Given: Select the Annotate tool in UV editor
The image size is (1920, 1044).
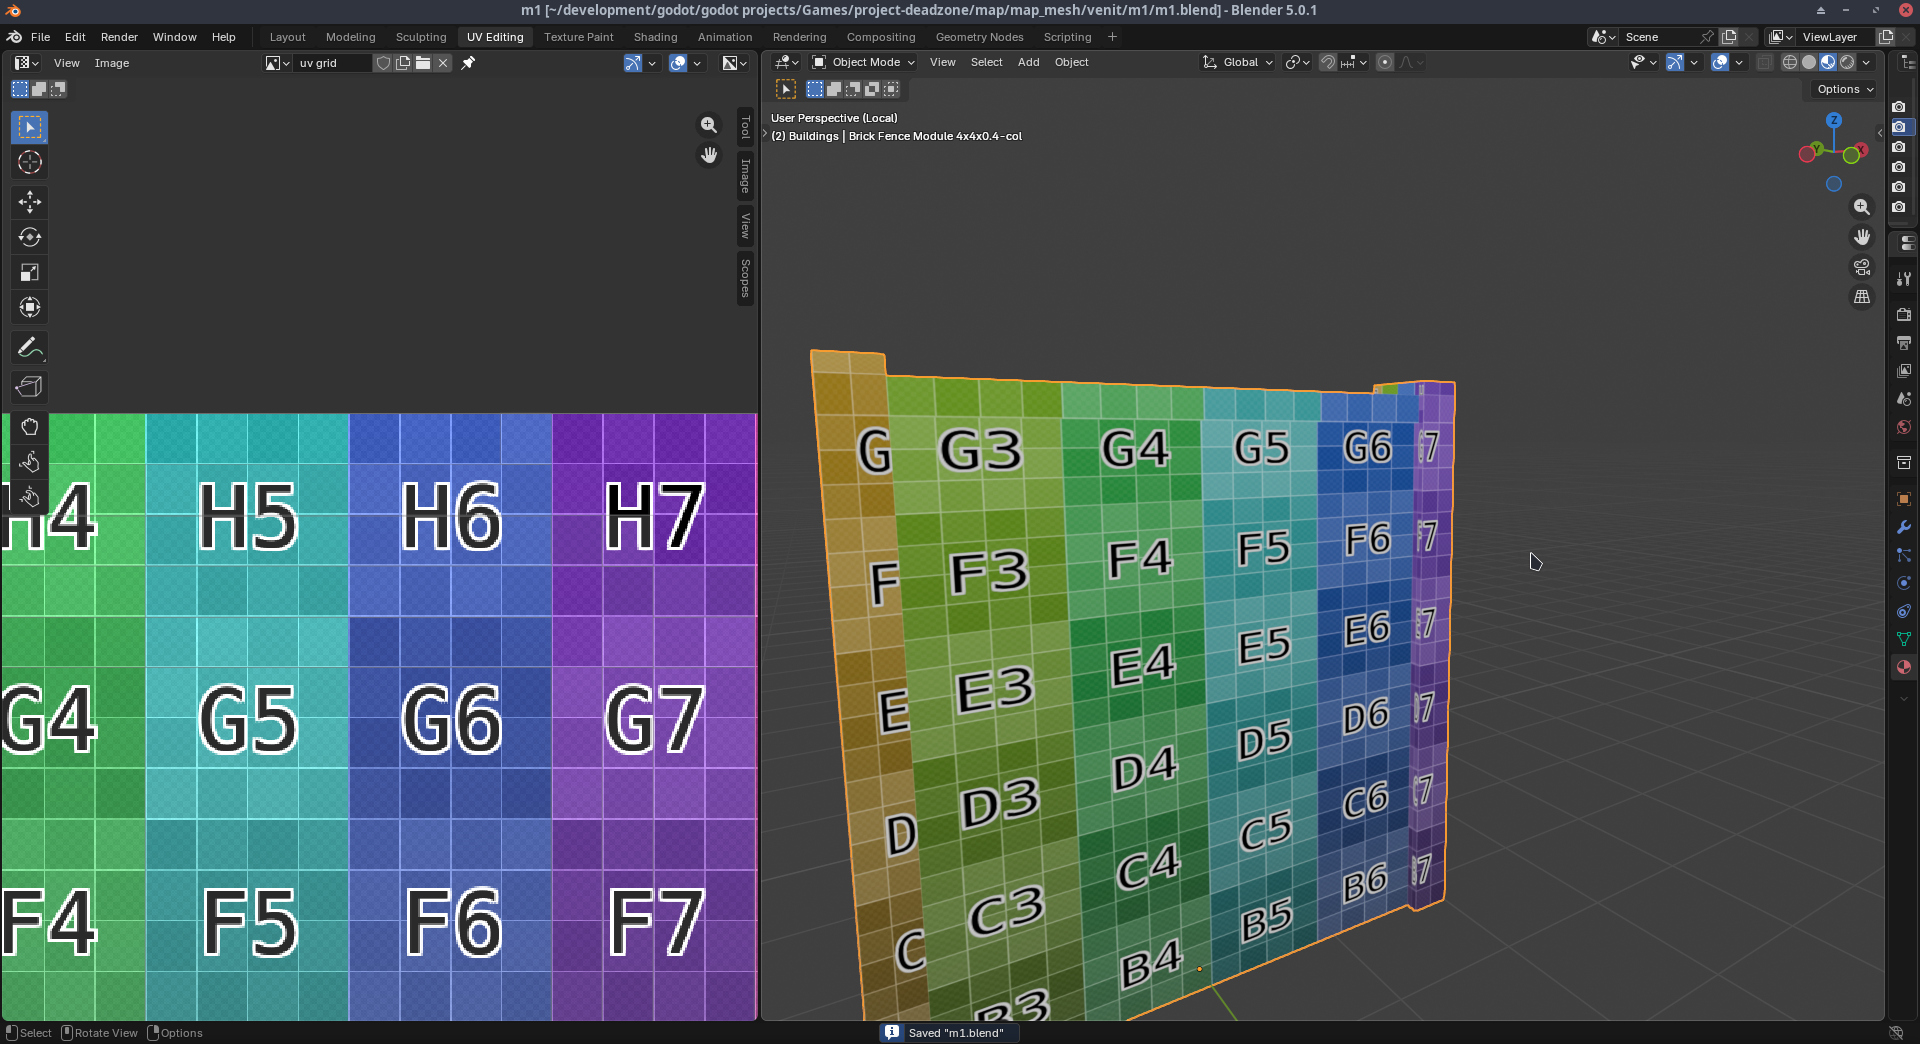Looking at the screenshot, I should coord(29,348).
